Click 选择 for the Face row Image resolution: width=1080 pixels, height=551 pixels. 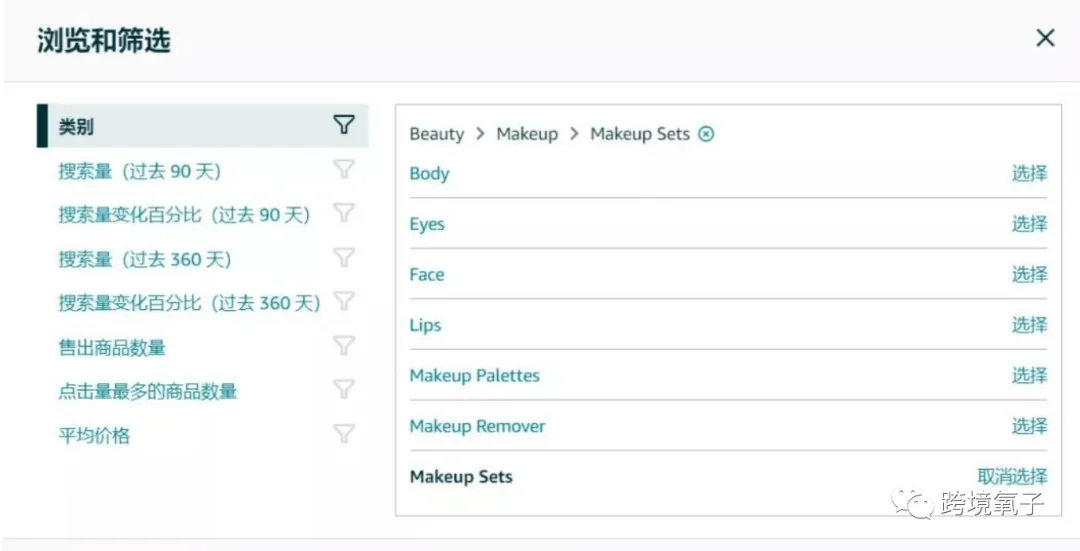1029,274
